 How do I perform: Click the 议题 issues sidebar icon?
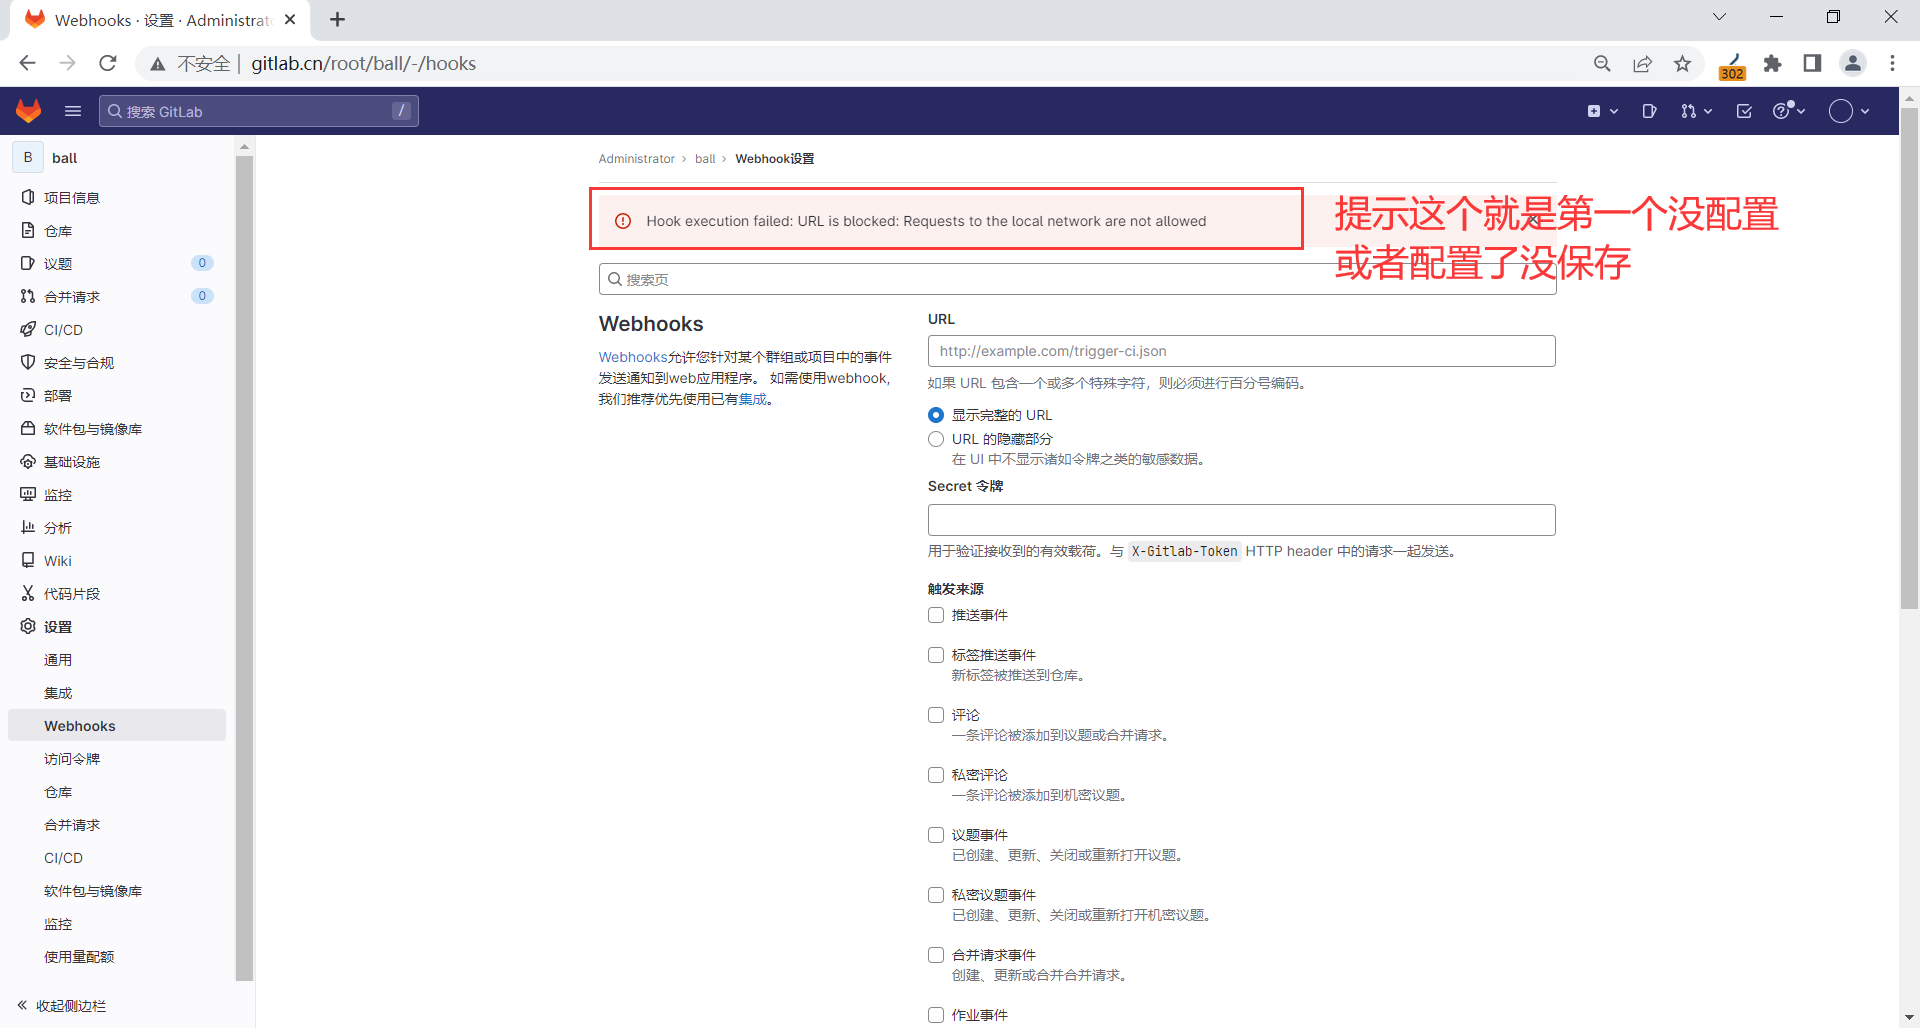[28, 263]
